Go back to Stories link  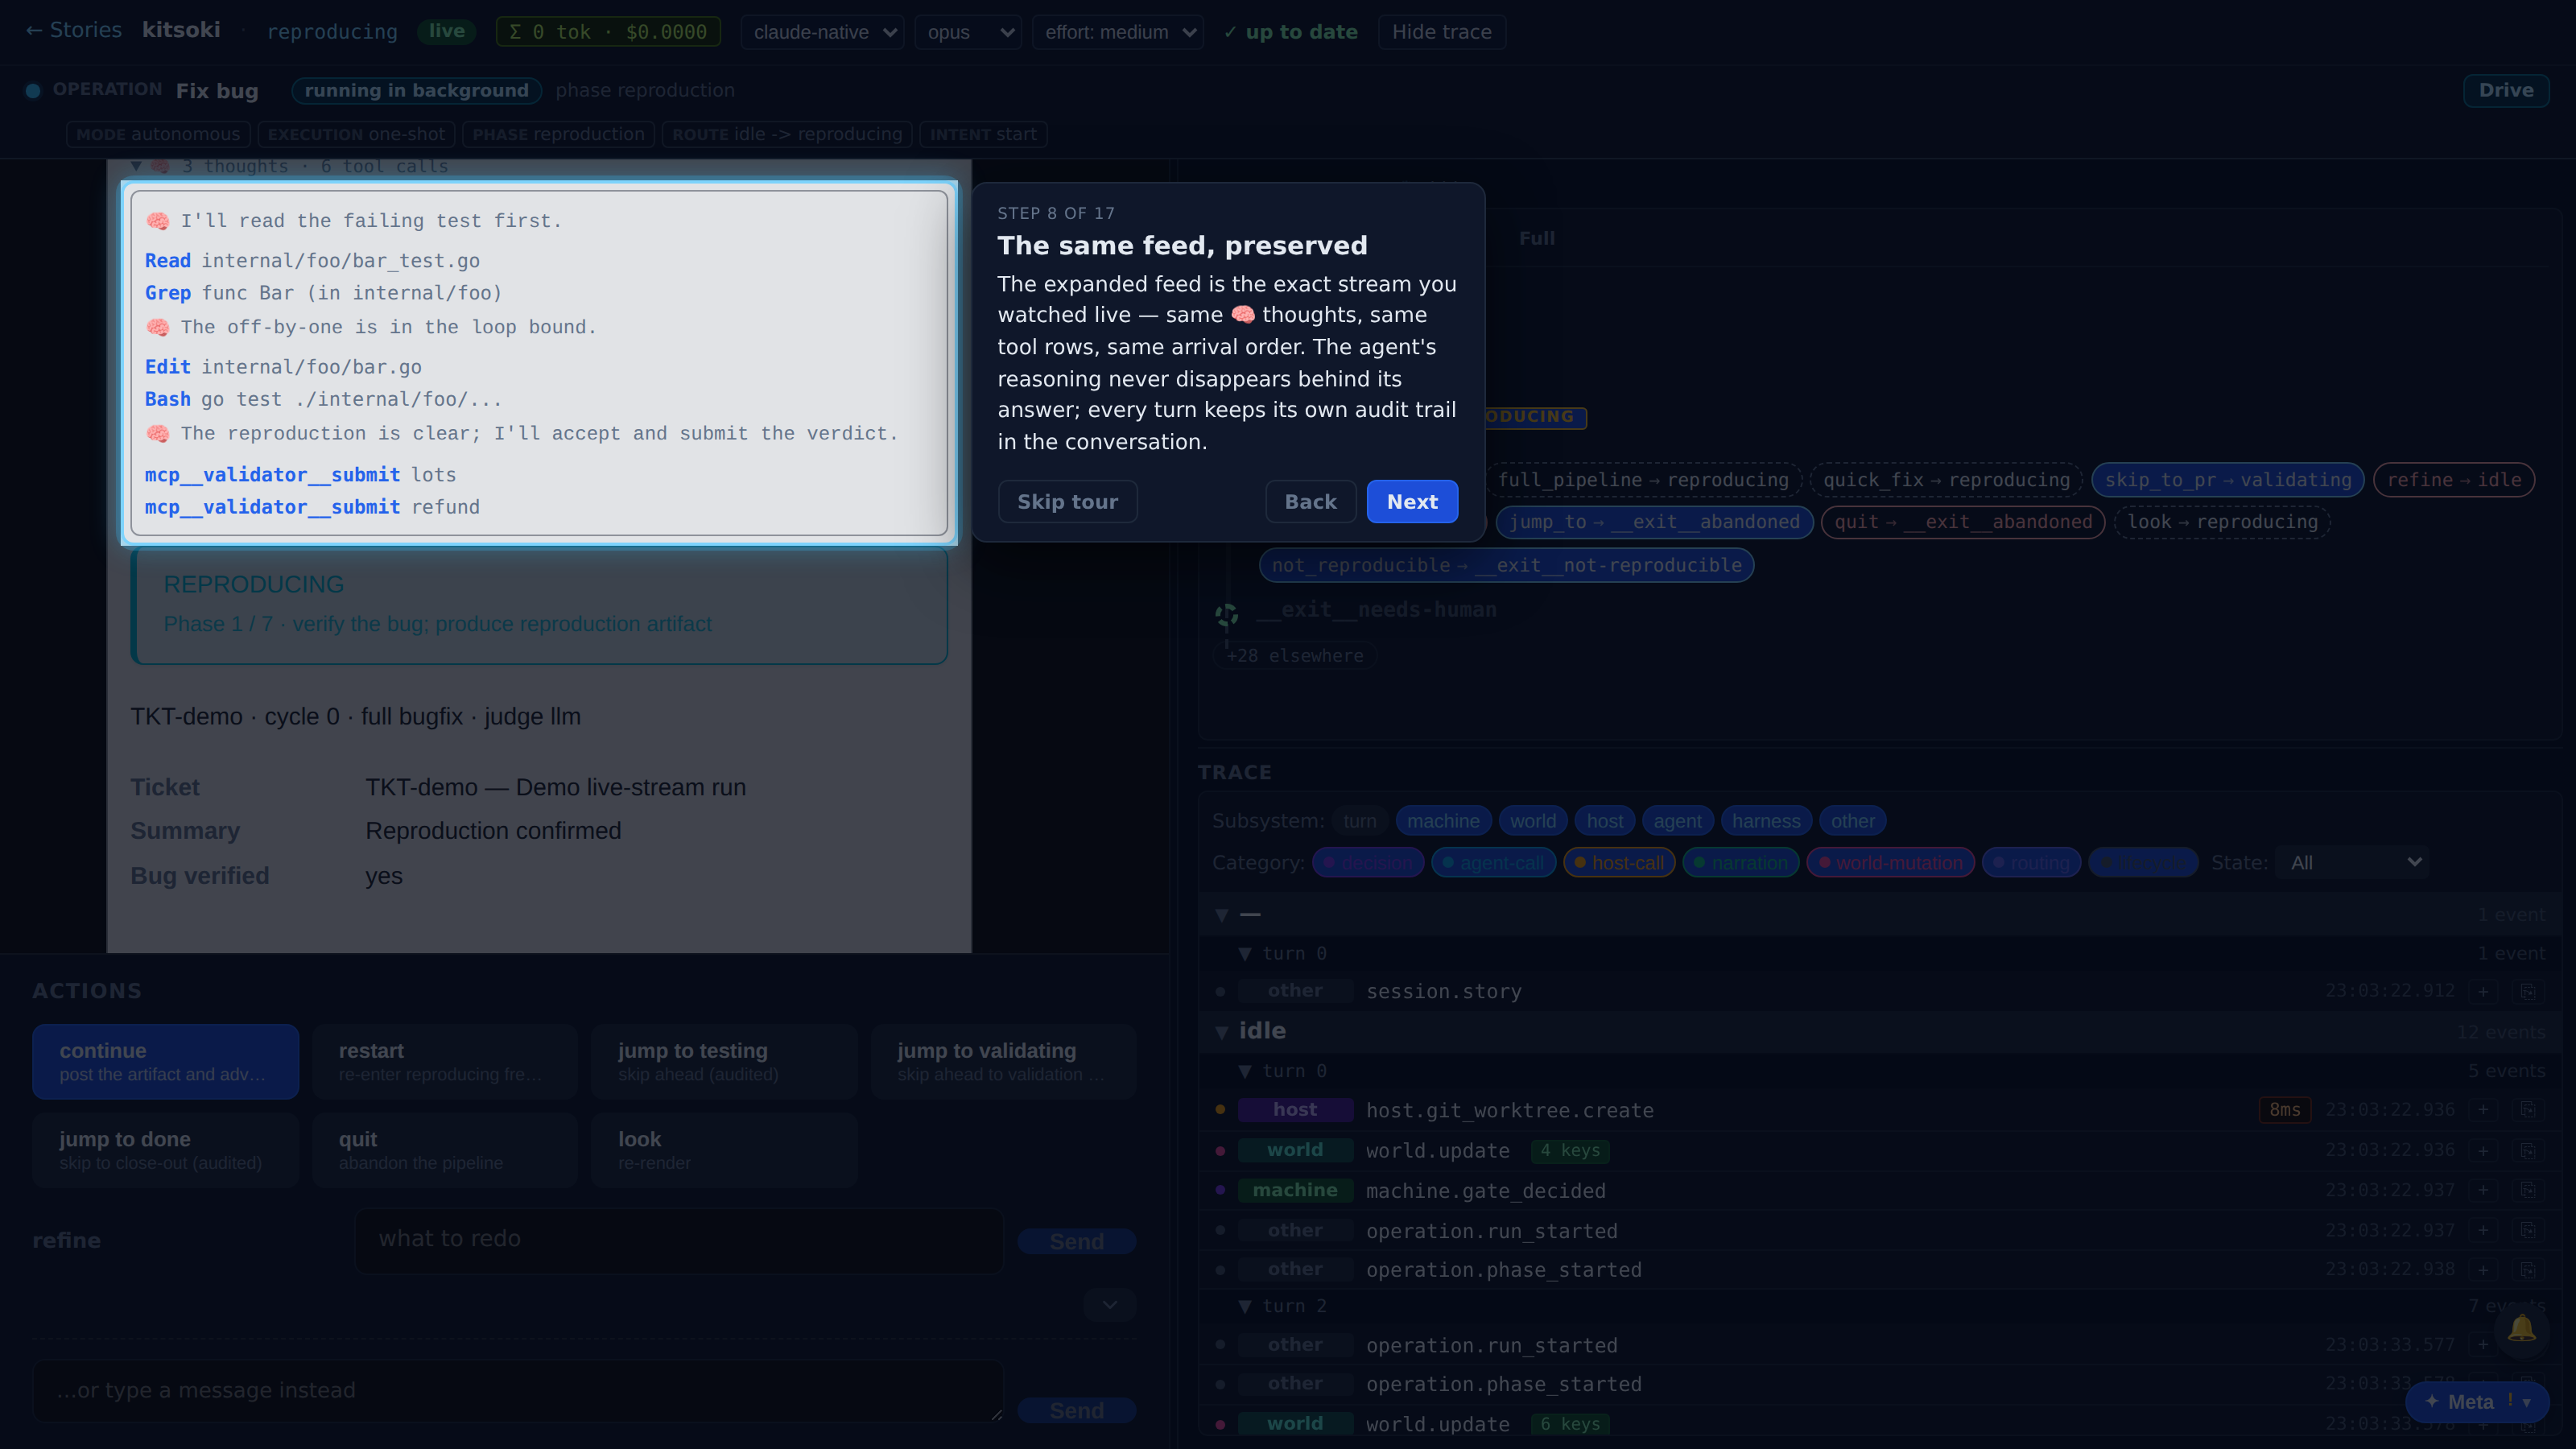point(73,31)
